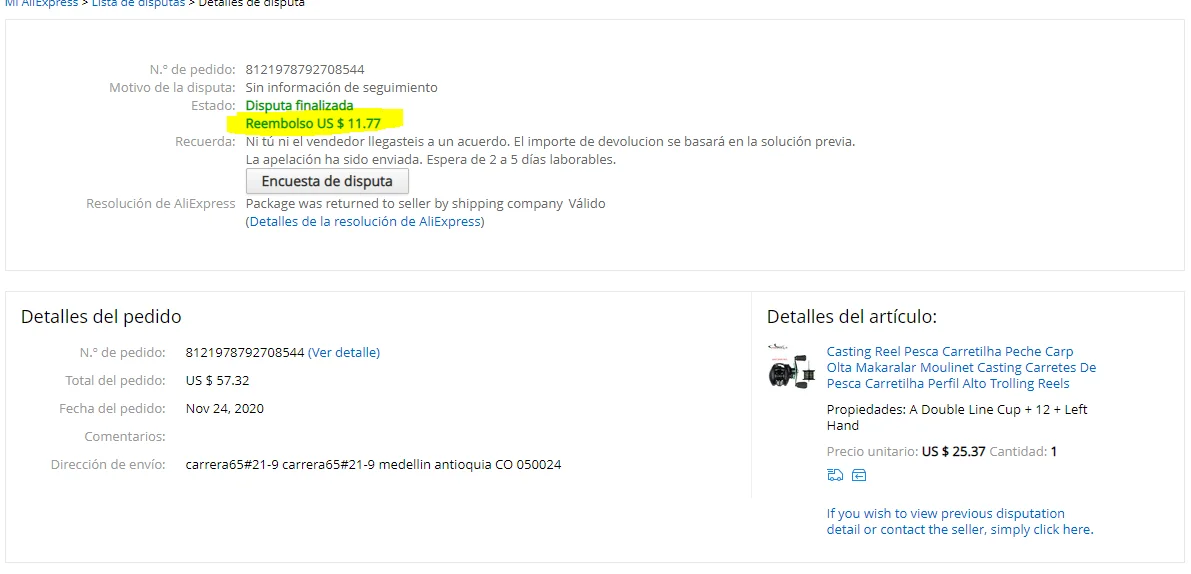The height and width of the screenshot is (574, 1191).
Task: Click the shipping address carrera65#21-9 medellin text
Action: click(x=373, y=465)
